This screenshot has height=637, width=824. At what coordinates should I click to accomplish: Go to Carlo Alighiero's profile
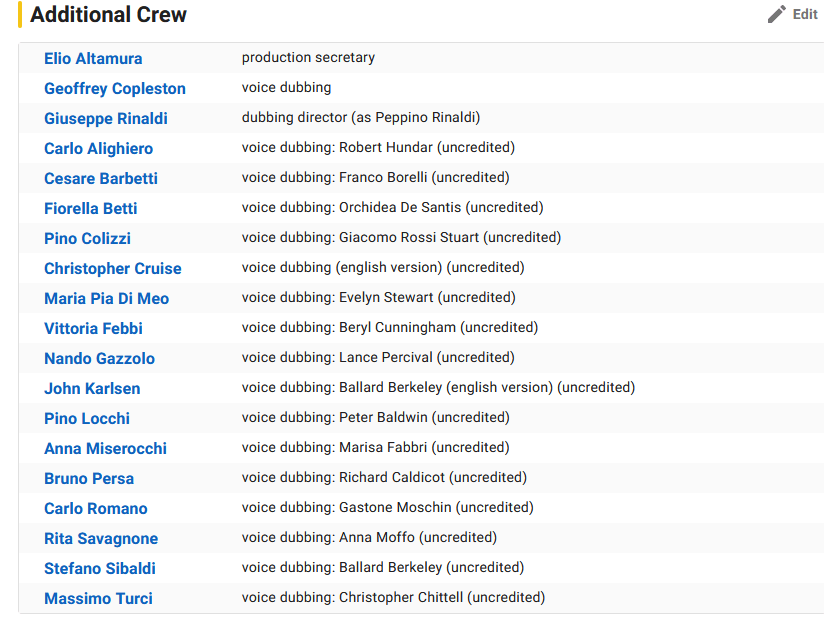click(99, 148)
